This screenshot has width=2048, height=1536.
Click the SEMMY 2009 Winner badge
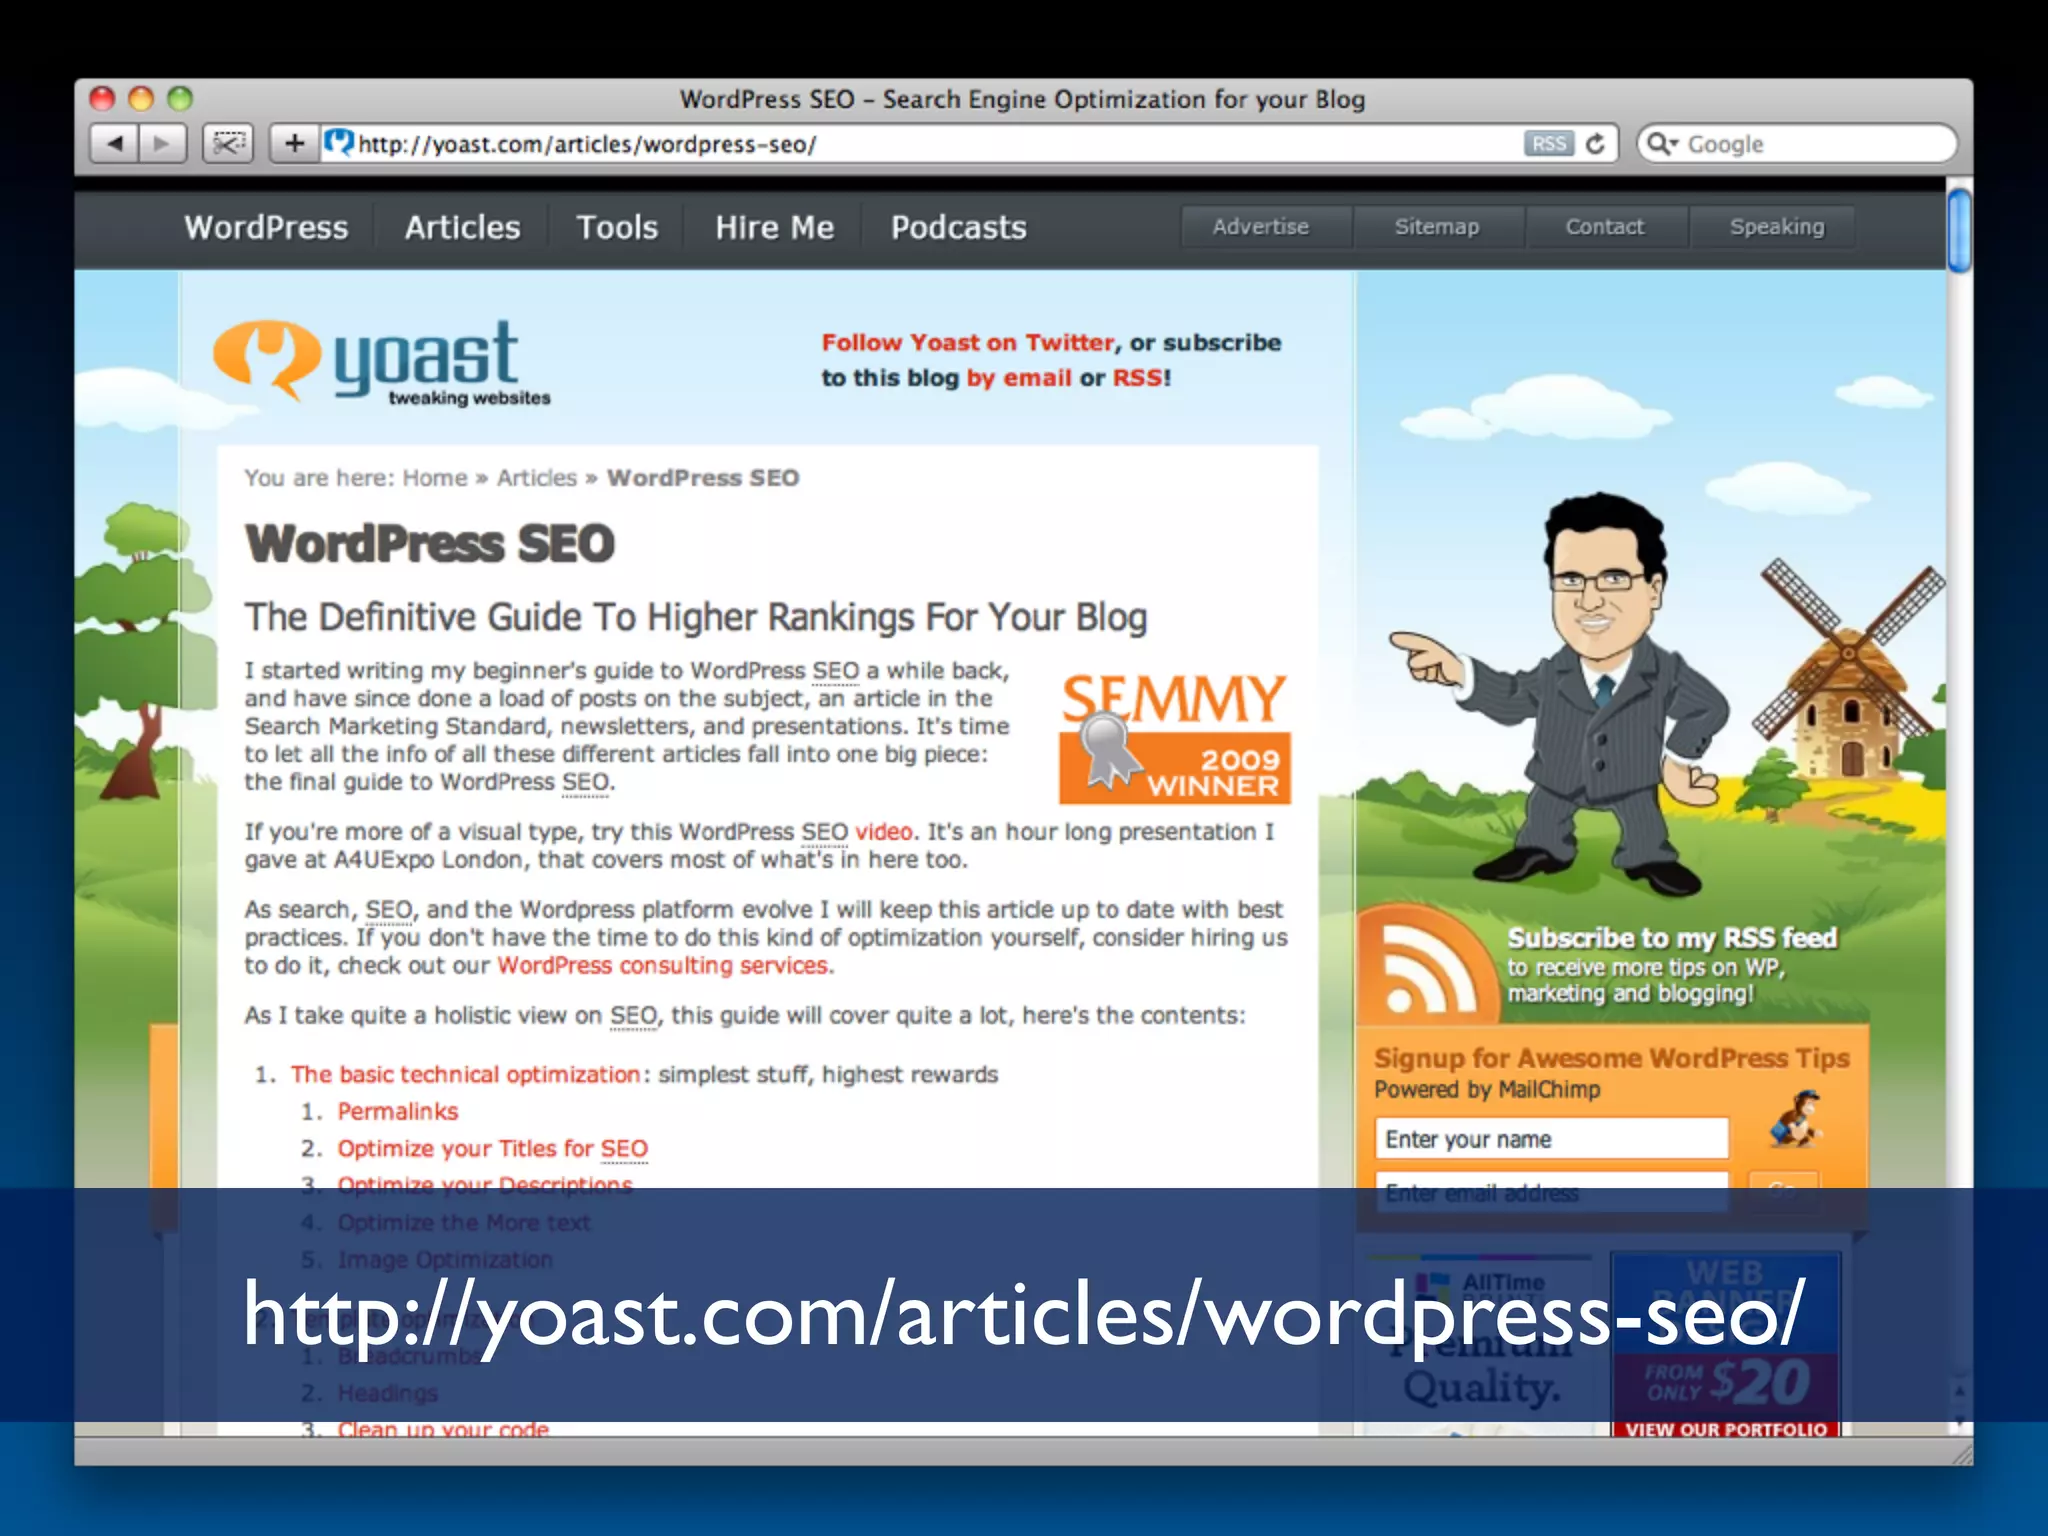(x=1174, y=739)
